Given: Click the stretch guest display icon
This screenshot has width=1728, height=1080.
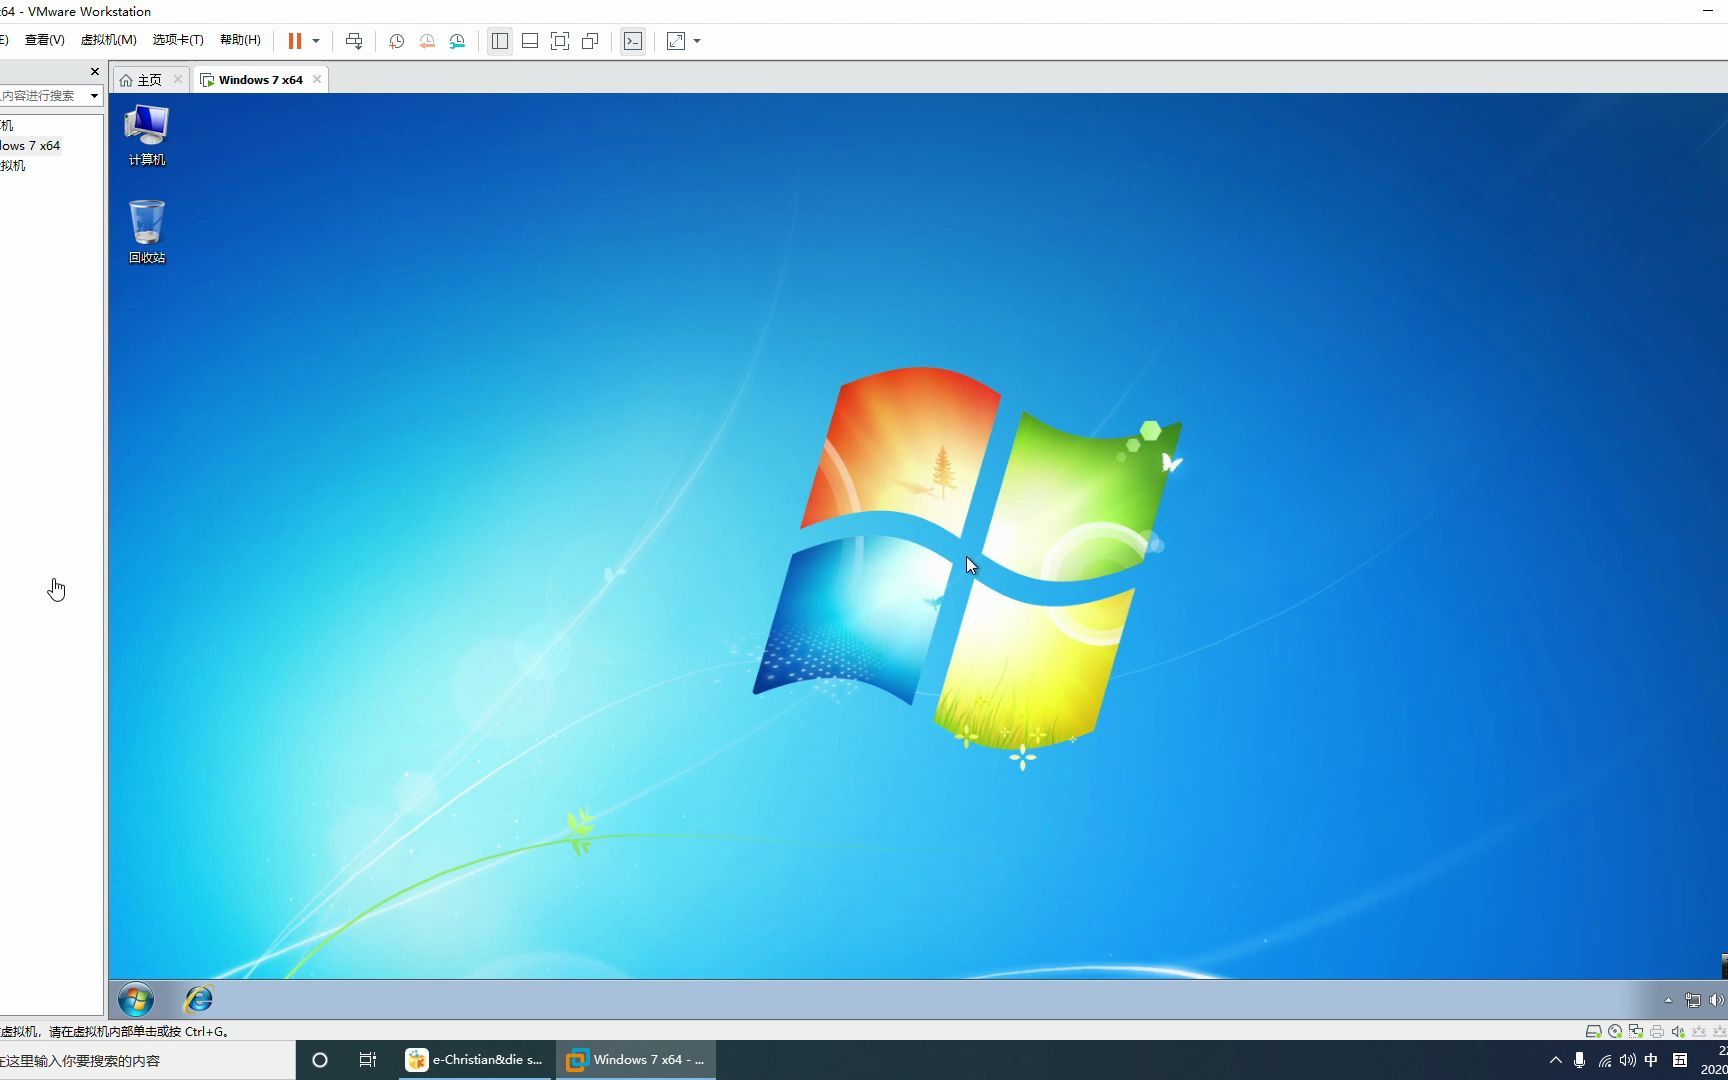Looking at the screenshot, I should (x=676, y=41).
